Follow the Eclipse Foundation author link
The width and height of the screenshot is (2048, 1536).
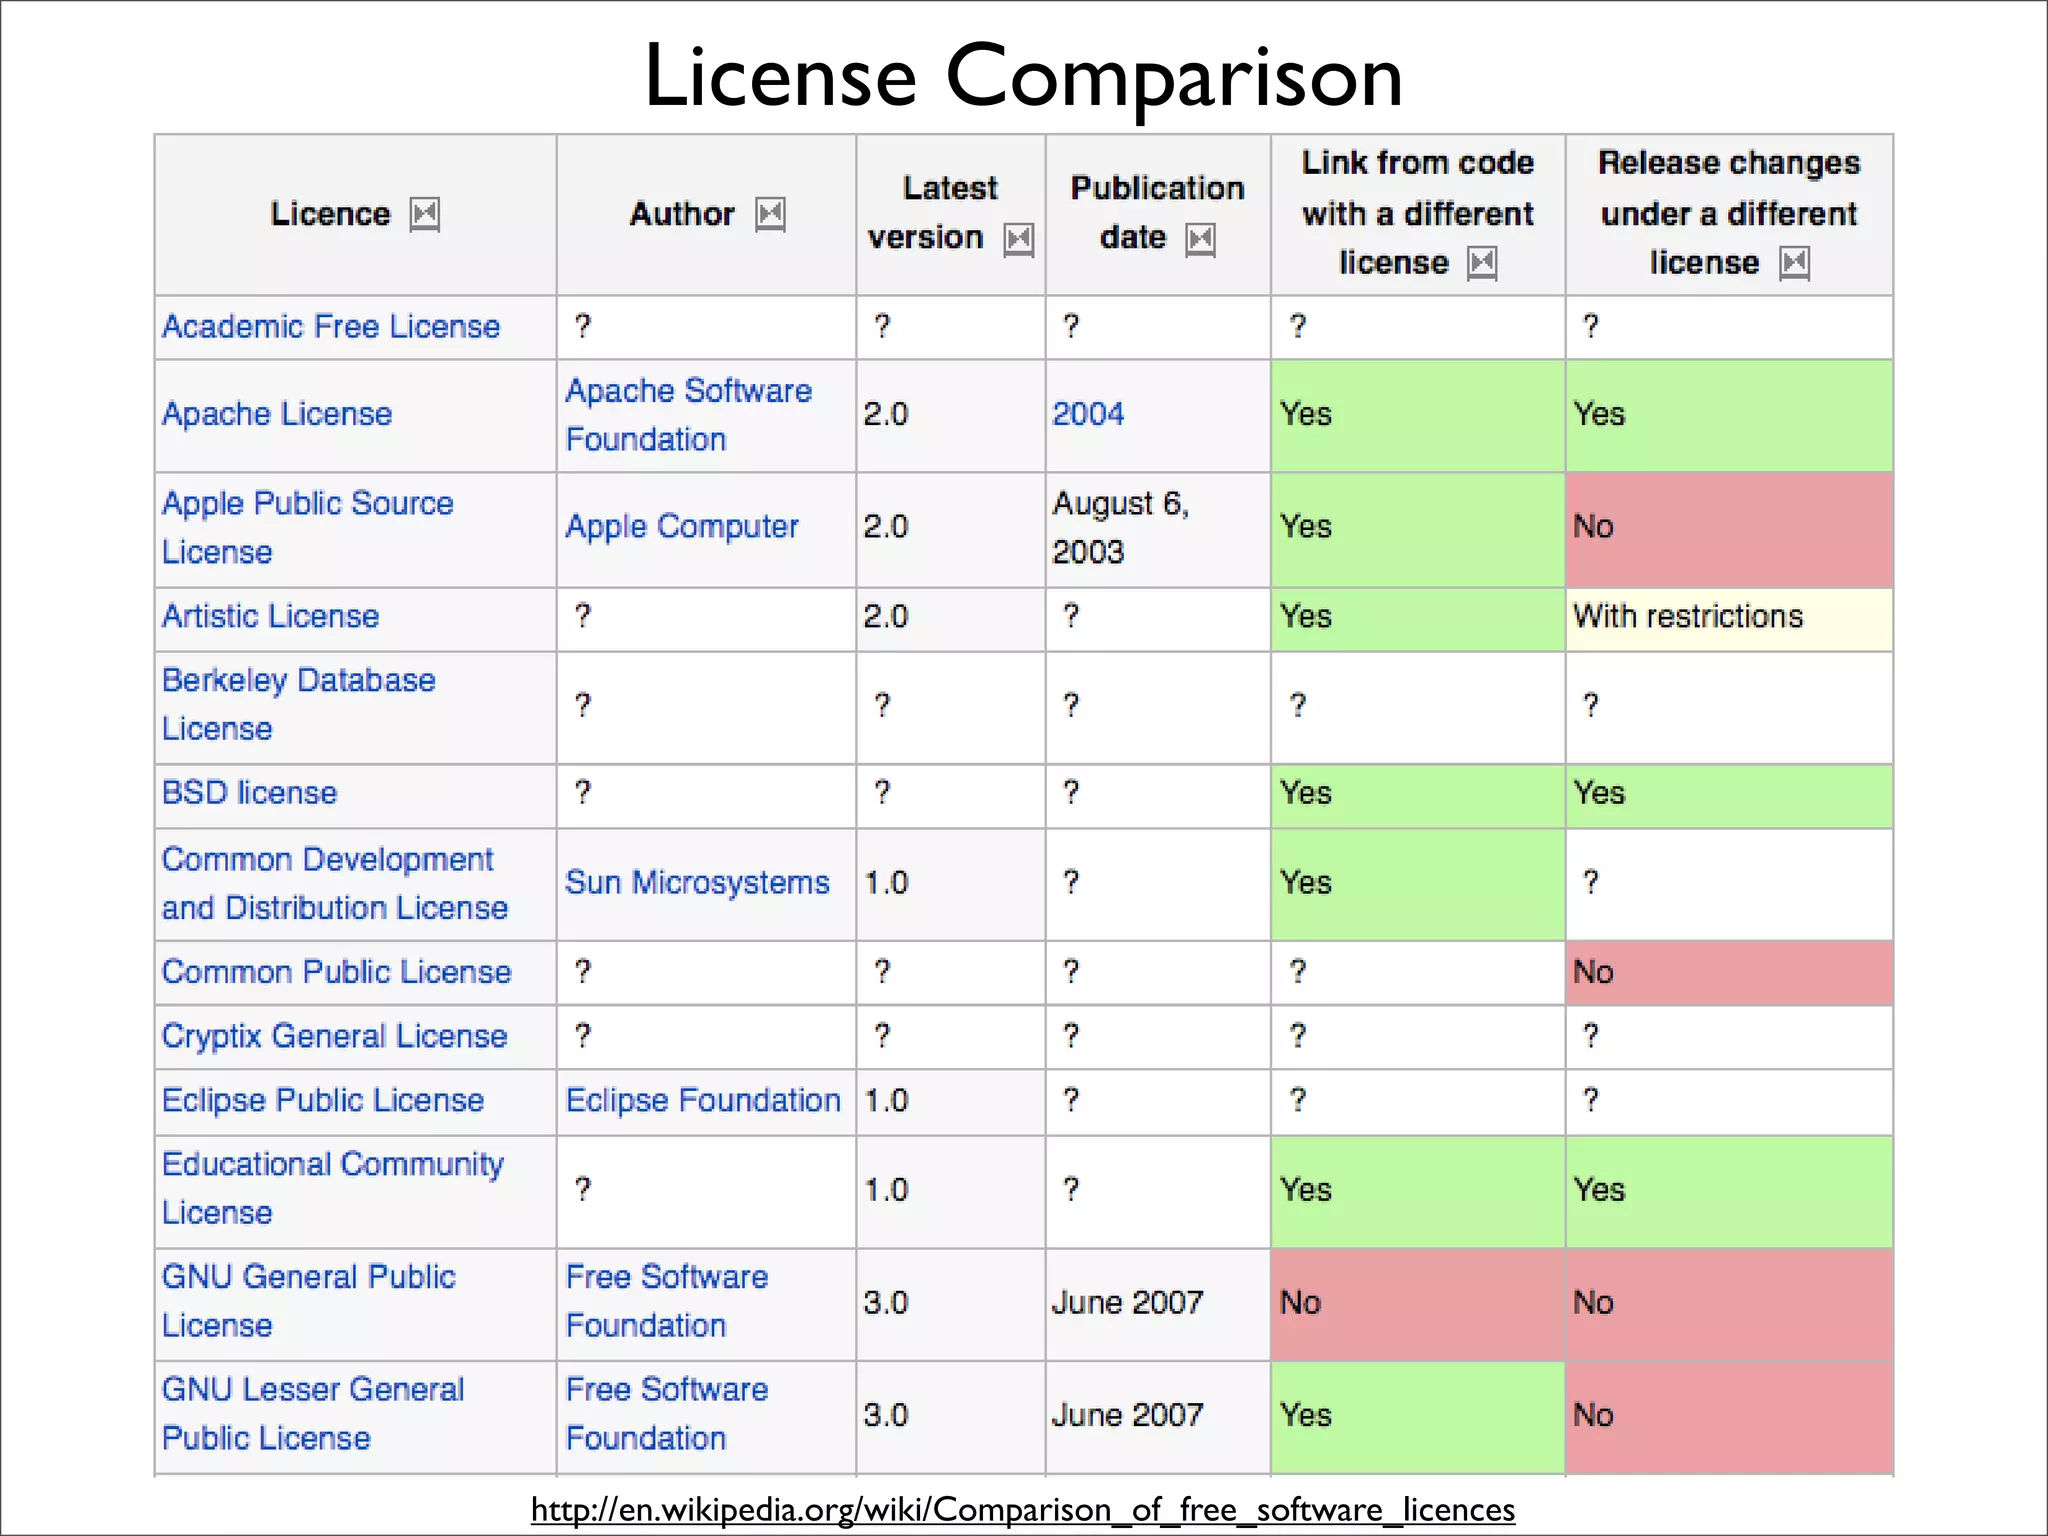pos(703,1100)
